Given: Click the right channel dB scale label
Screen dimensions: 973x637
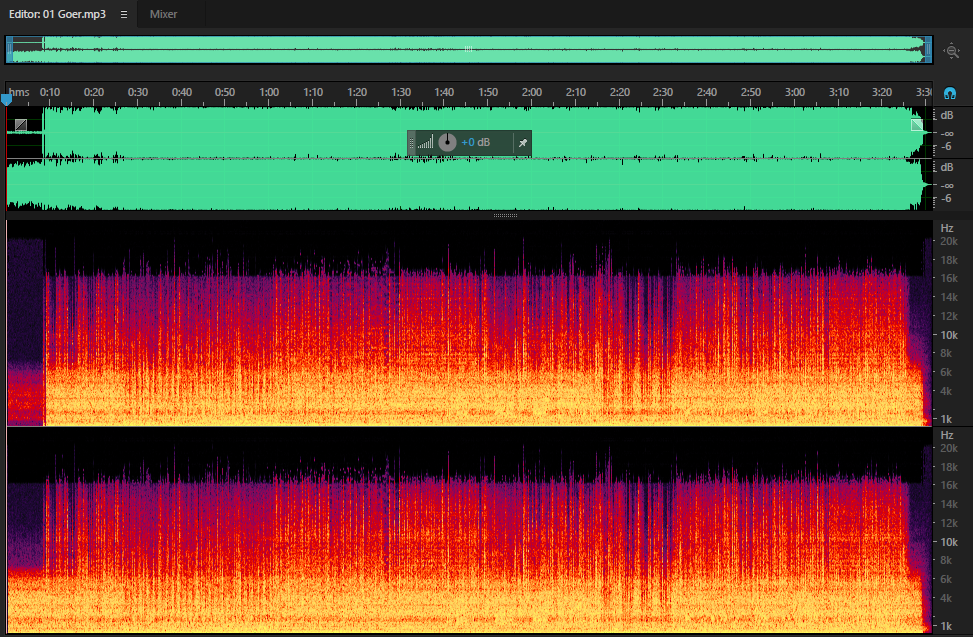Looking at the screenshot, I should (946, 167).
